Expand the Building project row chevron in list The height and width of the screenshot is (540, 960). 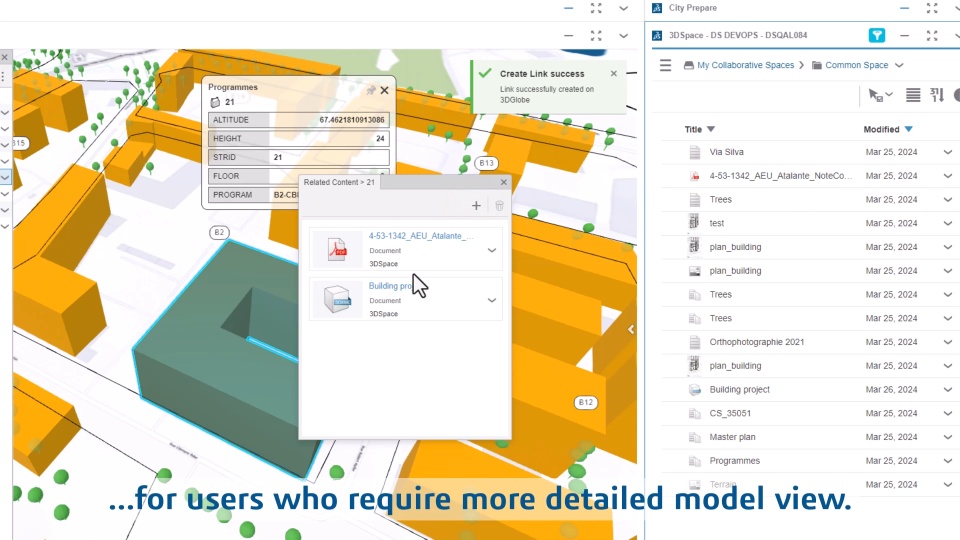(948, 389)
